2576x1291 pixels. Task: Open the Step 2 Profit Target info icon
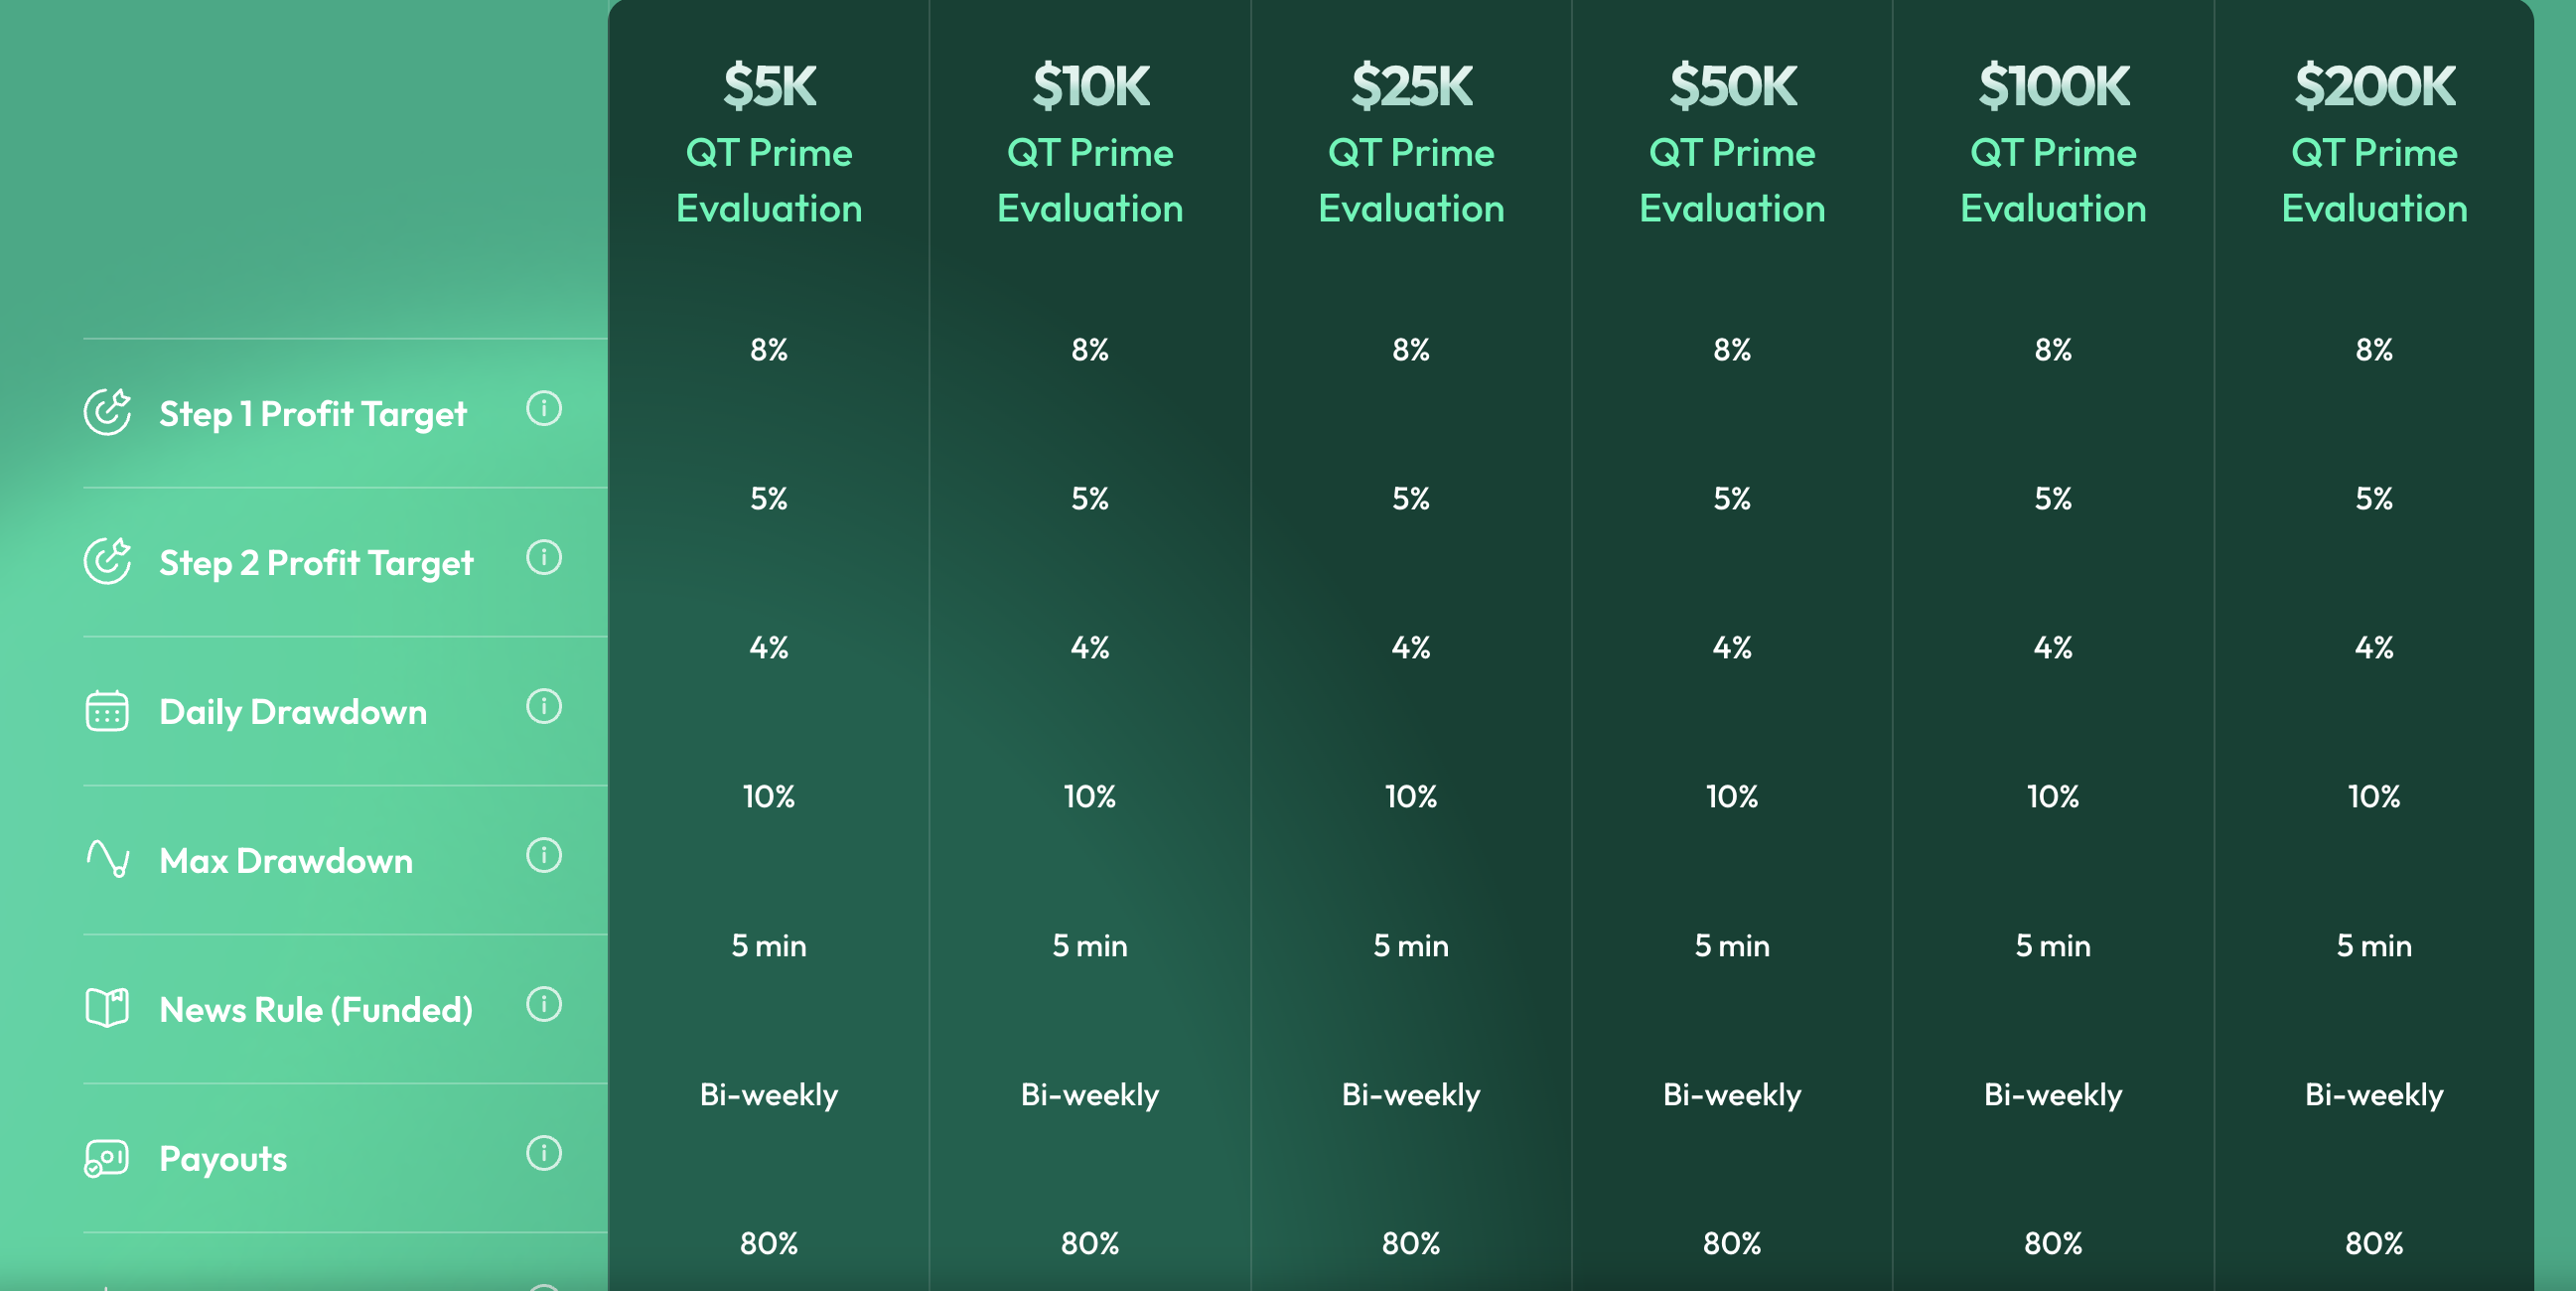tap(544, 559)
